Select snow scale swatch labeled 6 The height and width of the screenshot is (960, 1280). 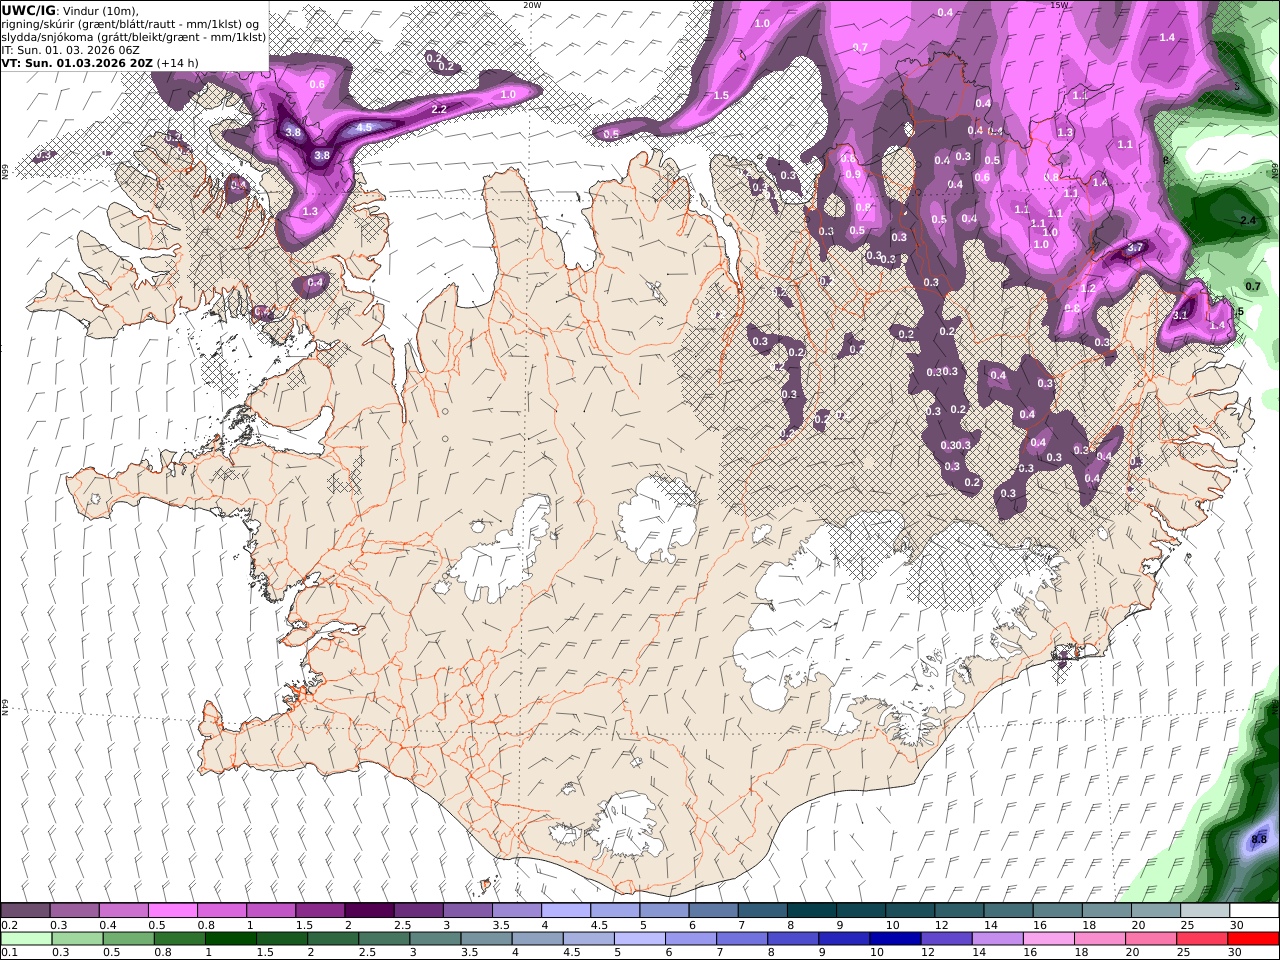click(713, 911)
